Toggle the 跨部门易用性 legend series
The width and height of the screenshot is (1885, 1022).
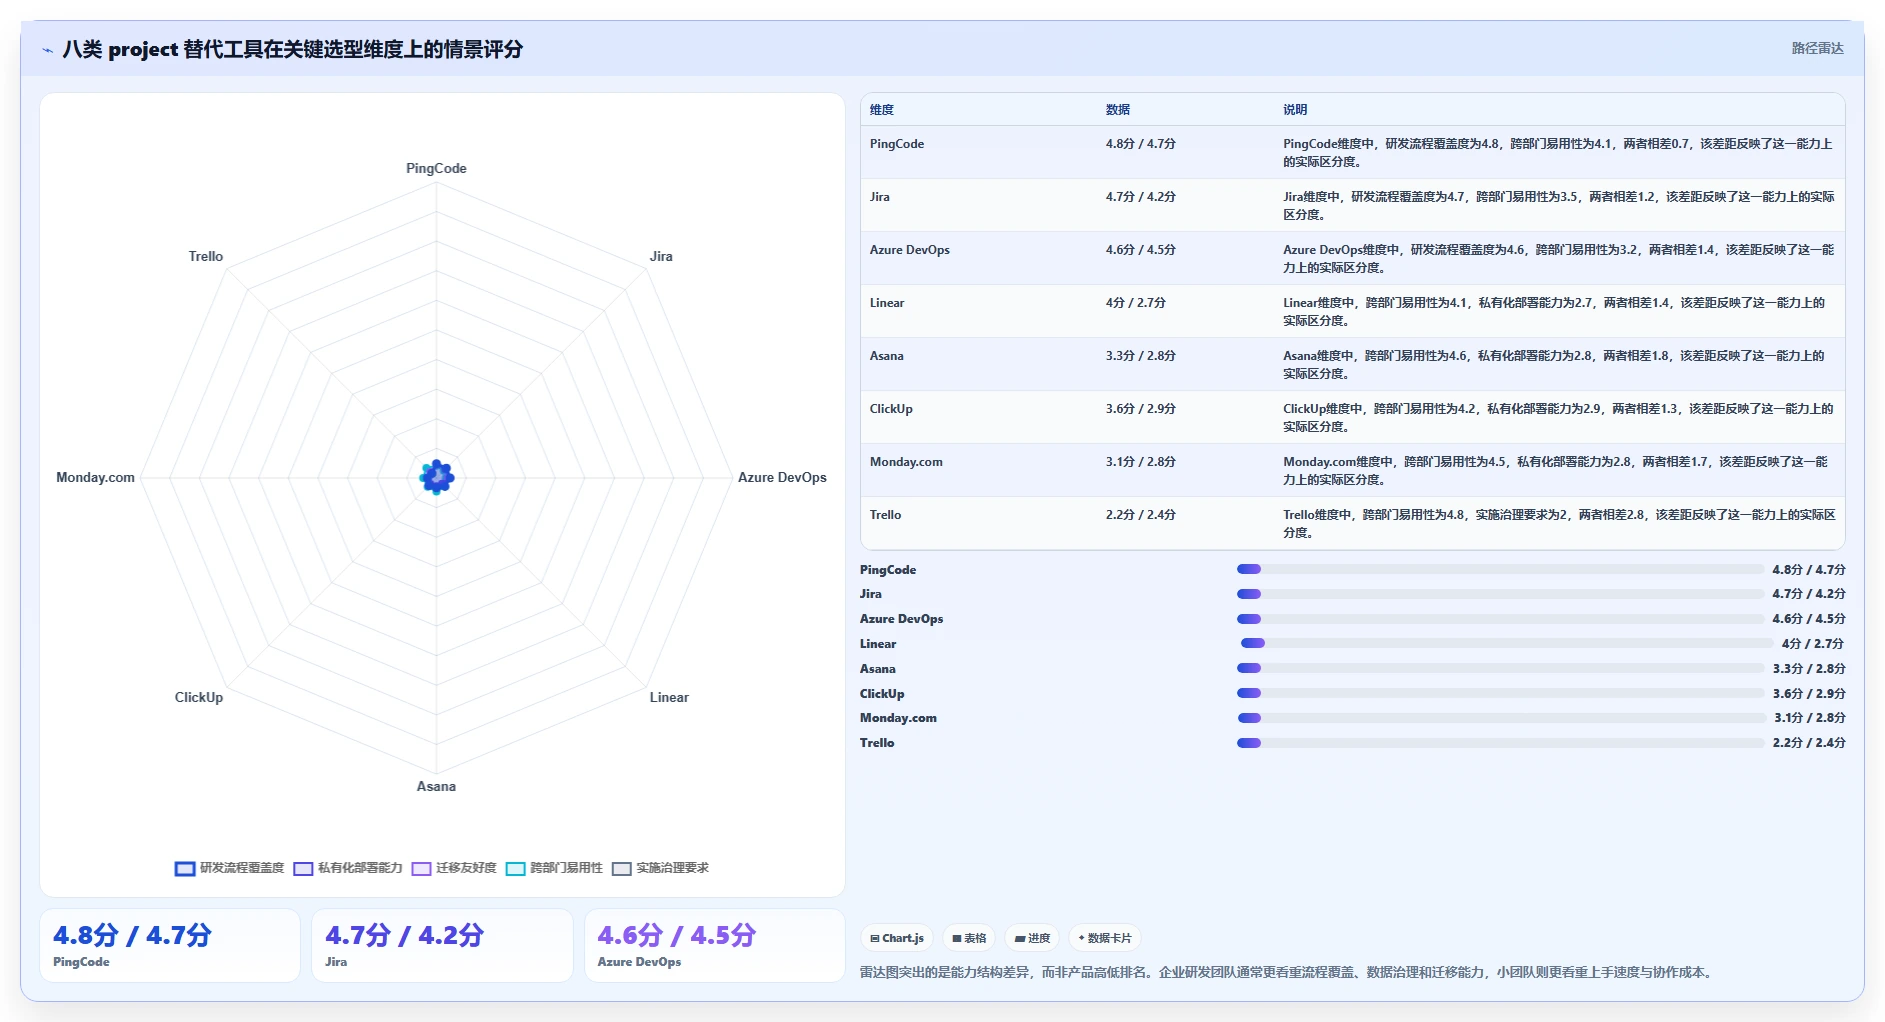point(554,868)
